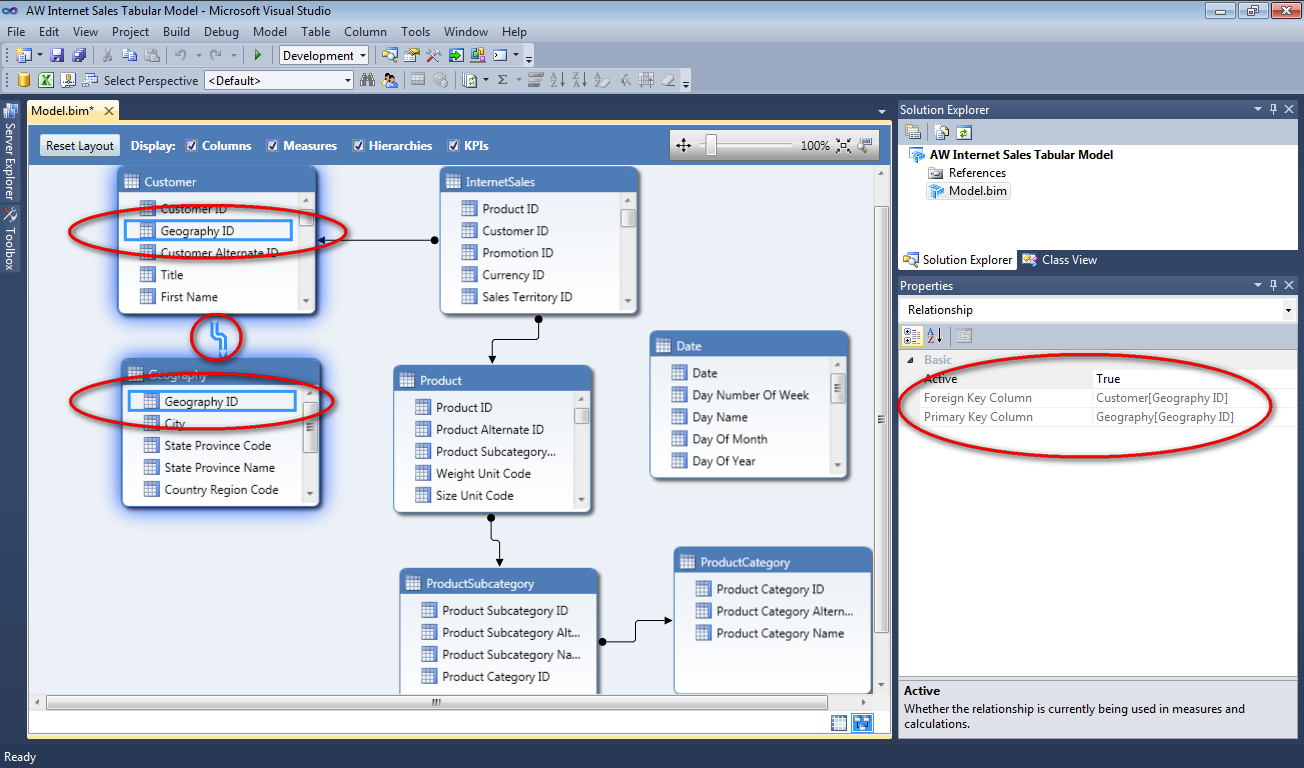The height and width of the screenshot is (768, 1304).
Task: Open the Undo history dropdown arrow
Action: [x=198, y=56]
